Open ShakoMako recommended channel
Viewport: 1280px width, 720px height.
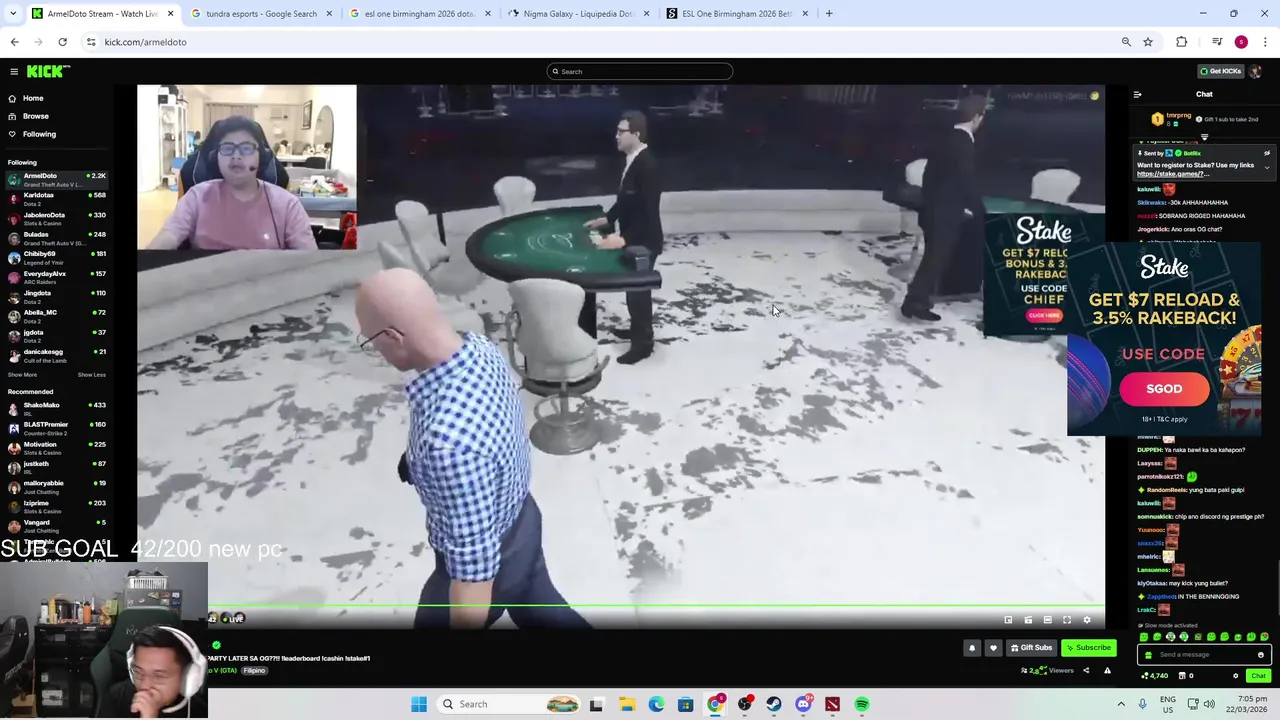55,408
